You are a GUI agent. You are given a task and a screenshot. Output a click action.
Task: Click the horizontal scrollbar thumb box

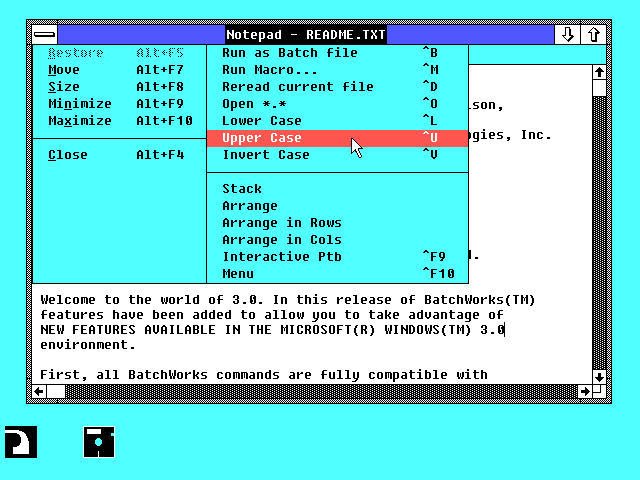click(56, 392)
